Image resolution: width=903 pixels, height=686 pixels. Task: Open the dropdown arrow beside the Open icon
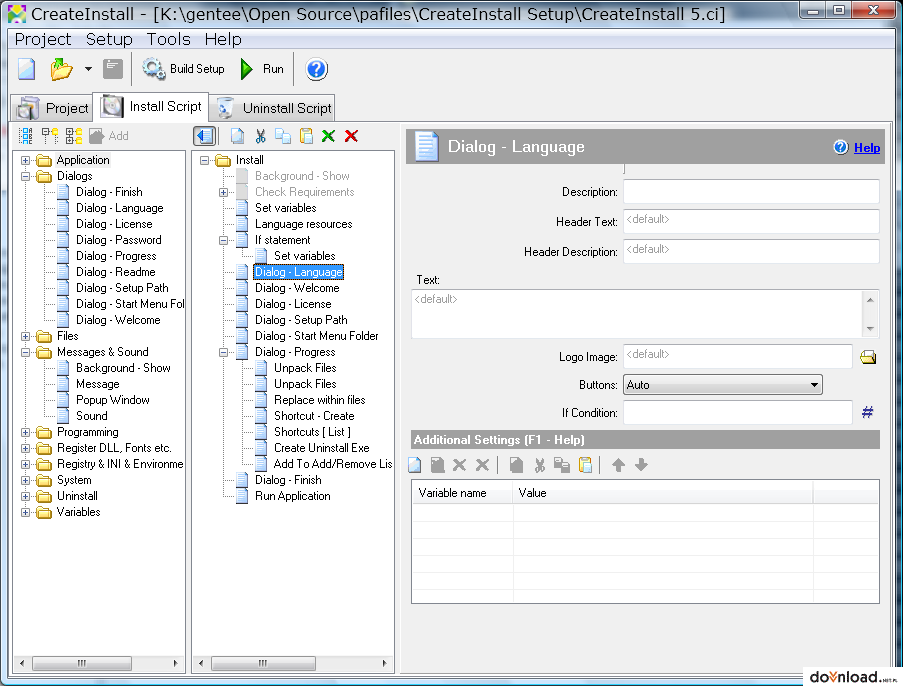88,69
